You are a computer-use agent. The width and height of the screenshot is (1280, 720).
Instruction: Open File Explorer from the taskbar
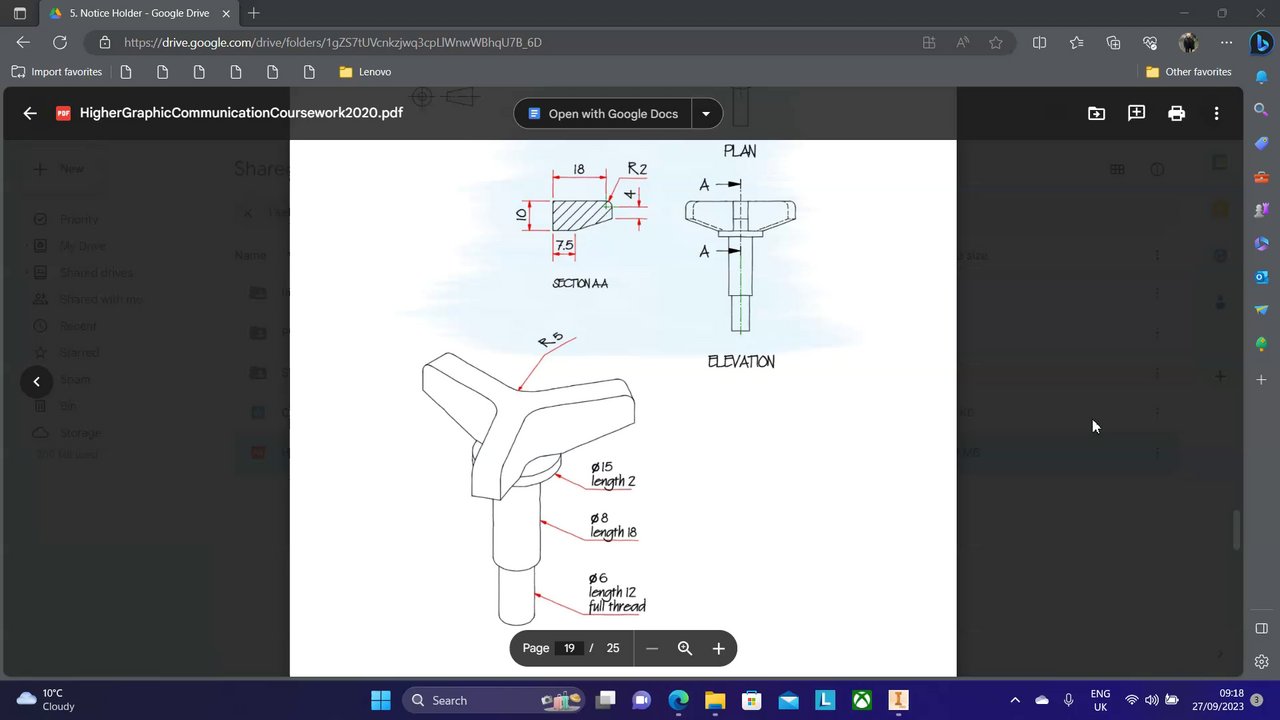click(715, 700)
